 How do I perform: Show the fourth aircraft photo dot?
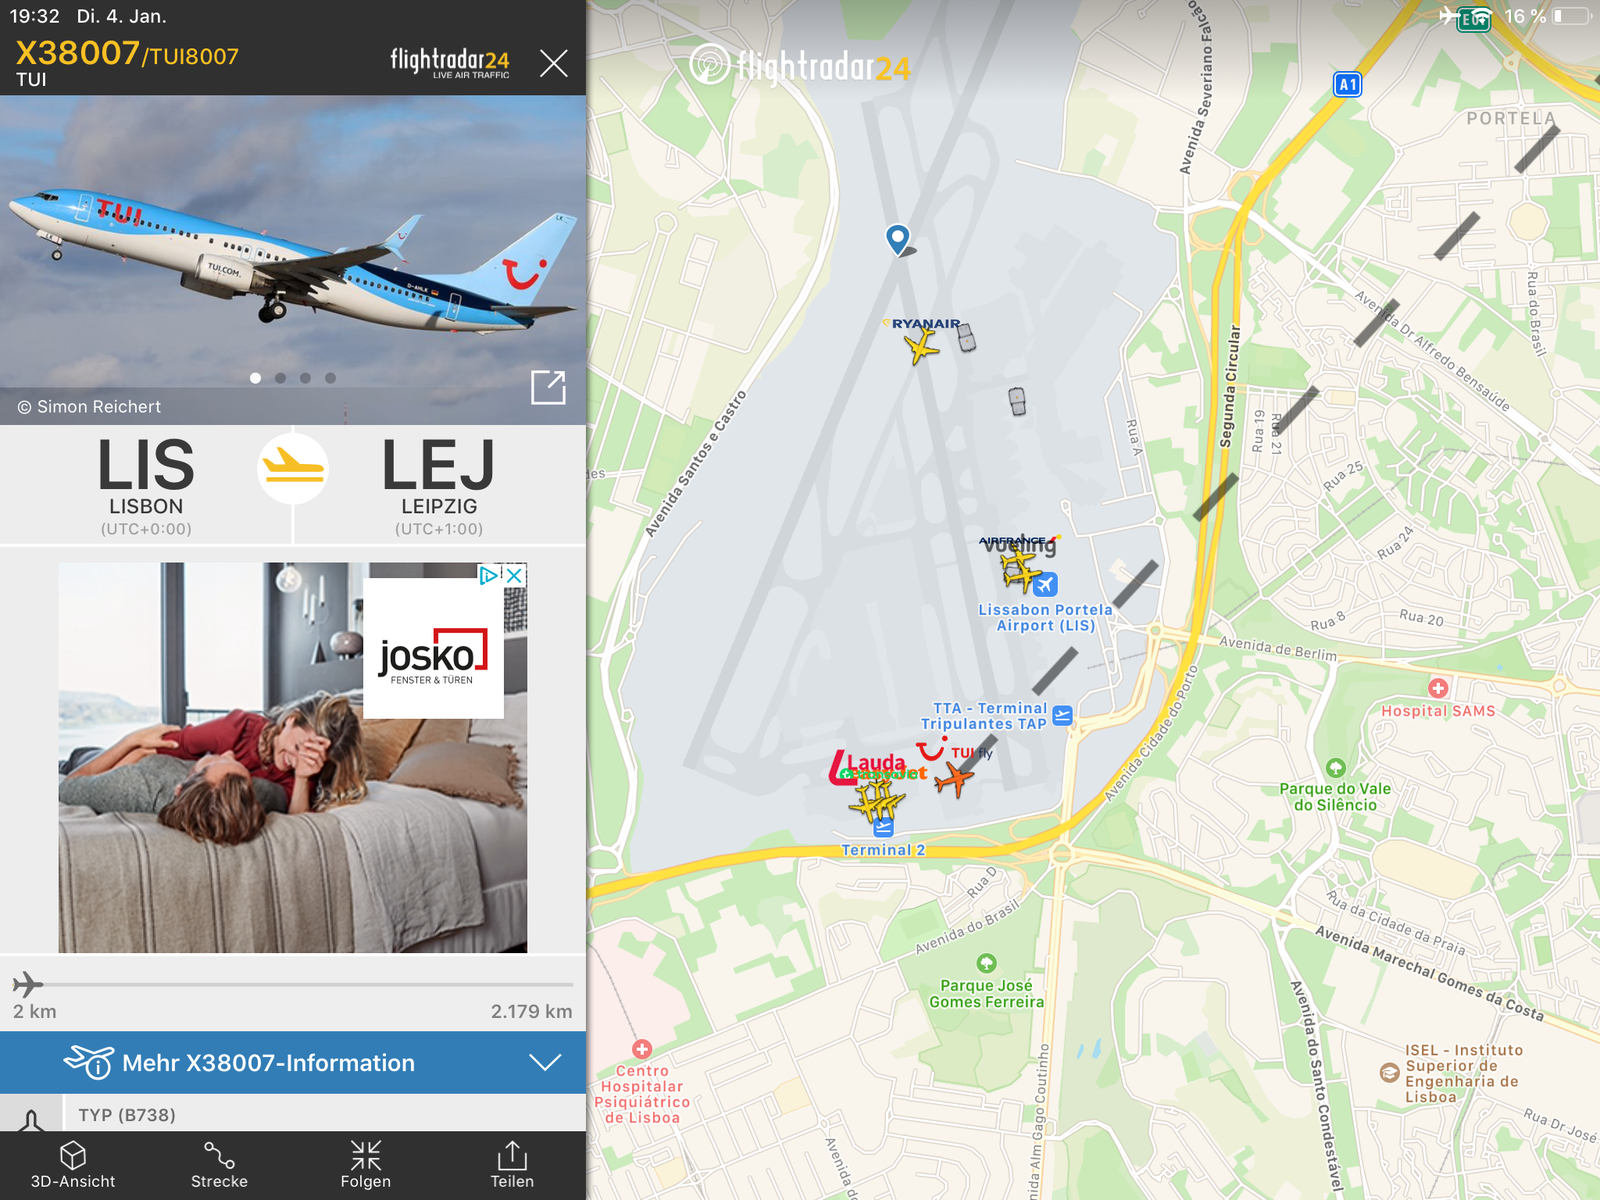331,378
